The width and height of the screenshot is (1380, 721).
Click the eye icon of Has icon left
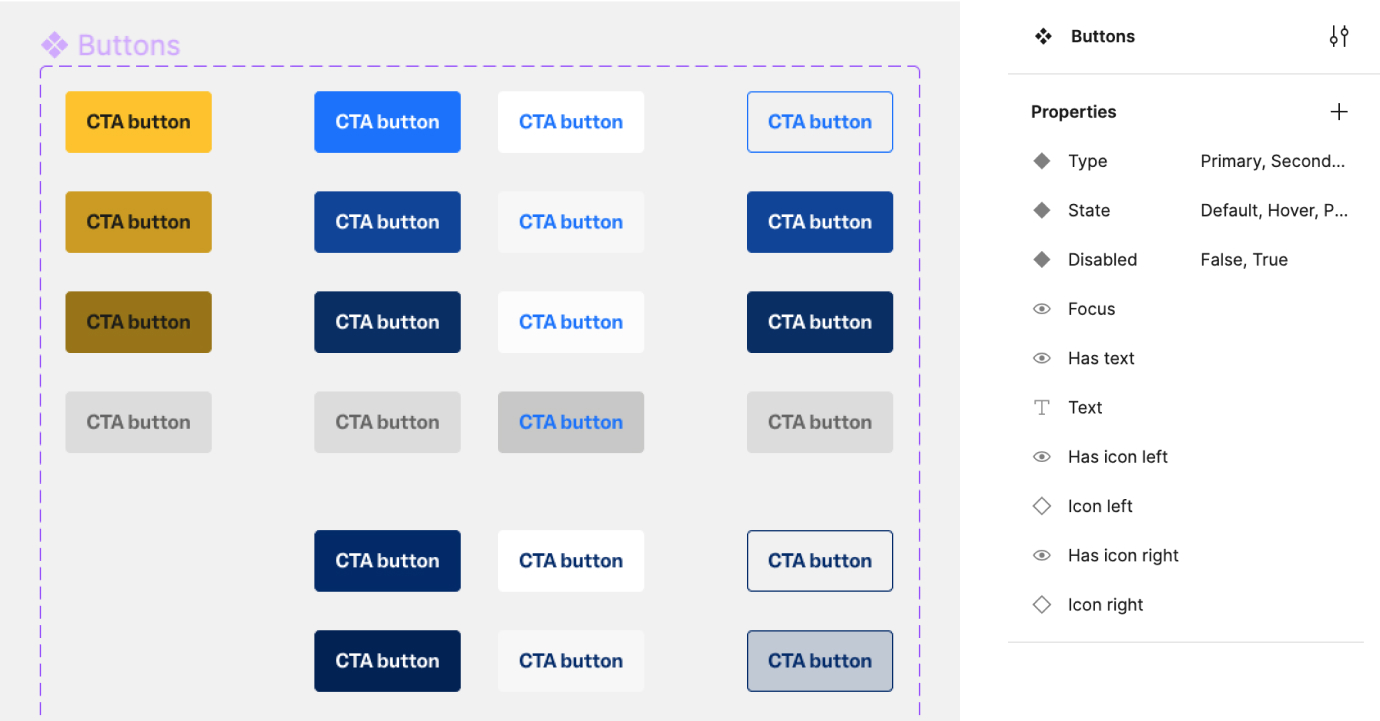coord(1042,457)
